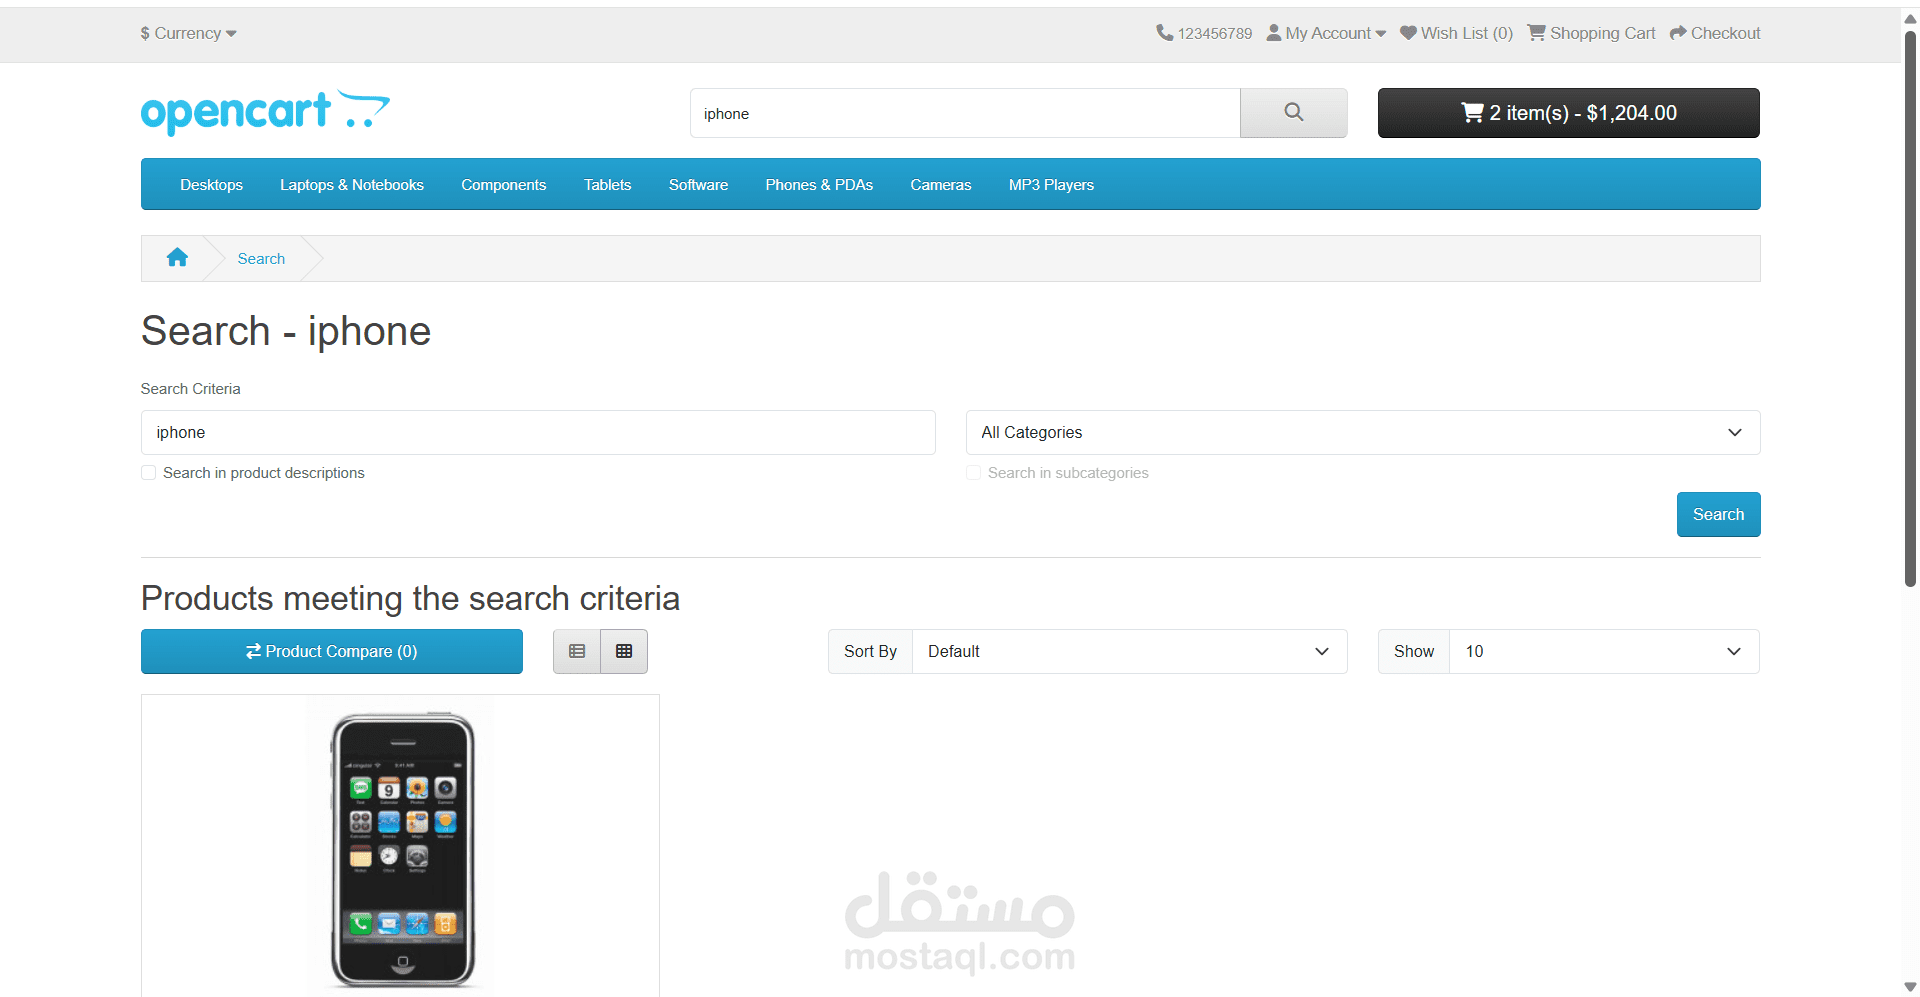1920x997 pixels.
Task: Open the MP3 Players menu
Action: click(x=1051, y=185)
